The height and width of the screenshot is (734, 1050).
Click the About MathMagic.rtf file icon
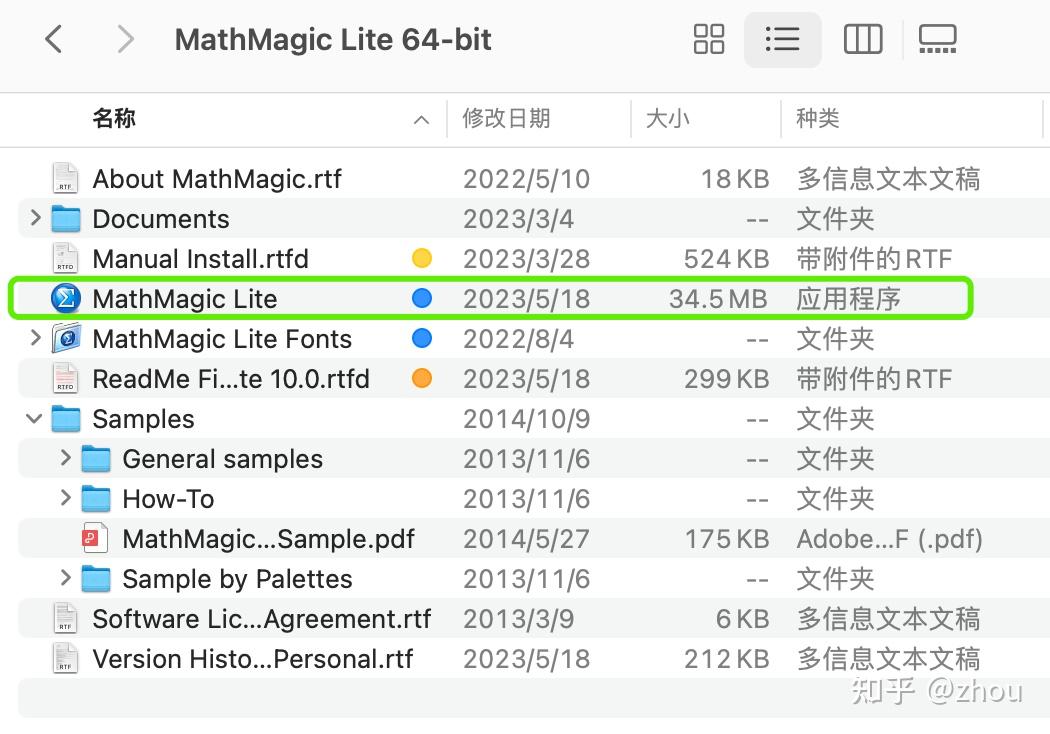click(x=65, y=179)
